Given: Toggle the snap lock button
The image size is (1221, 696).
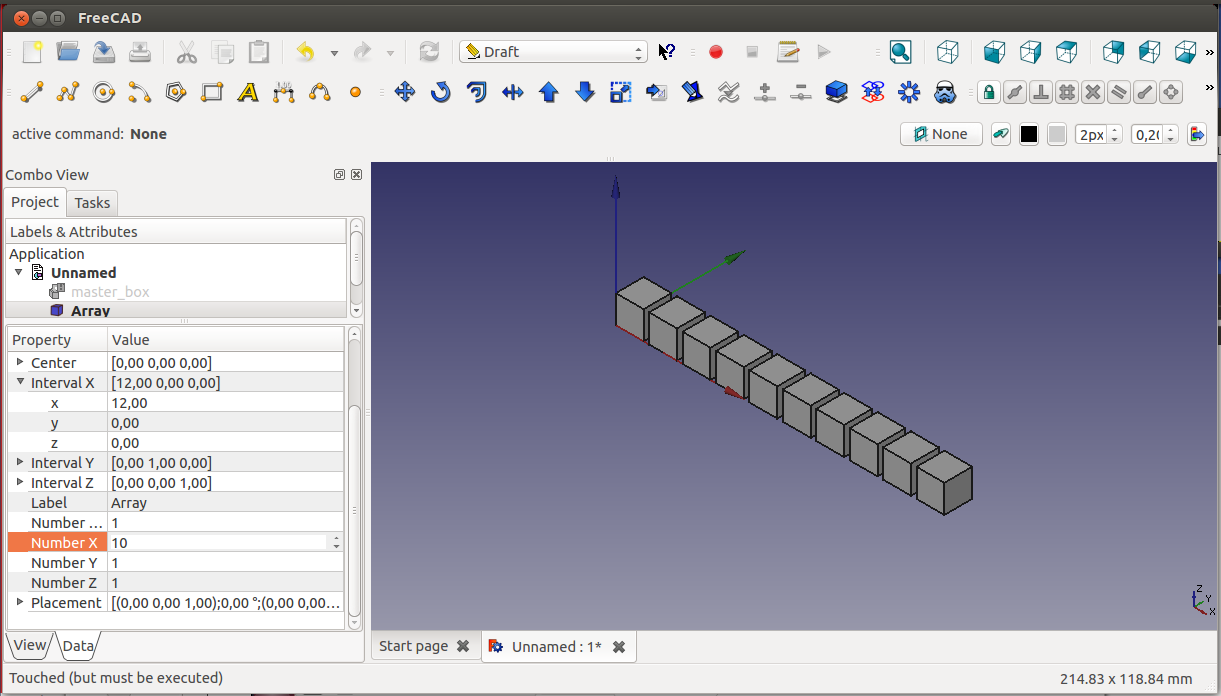Looking at the screenshot, I should [989, 93].
